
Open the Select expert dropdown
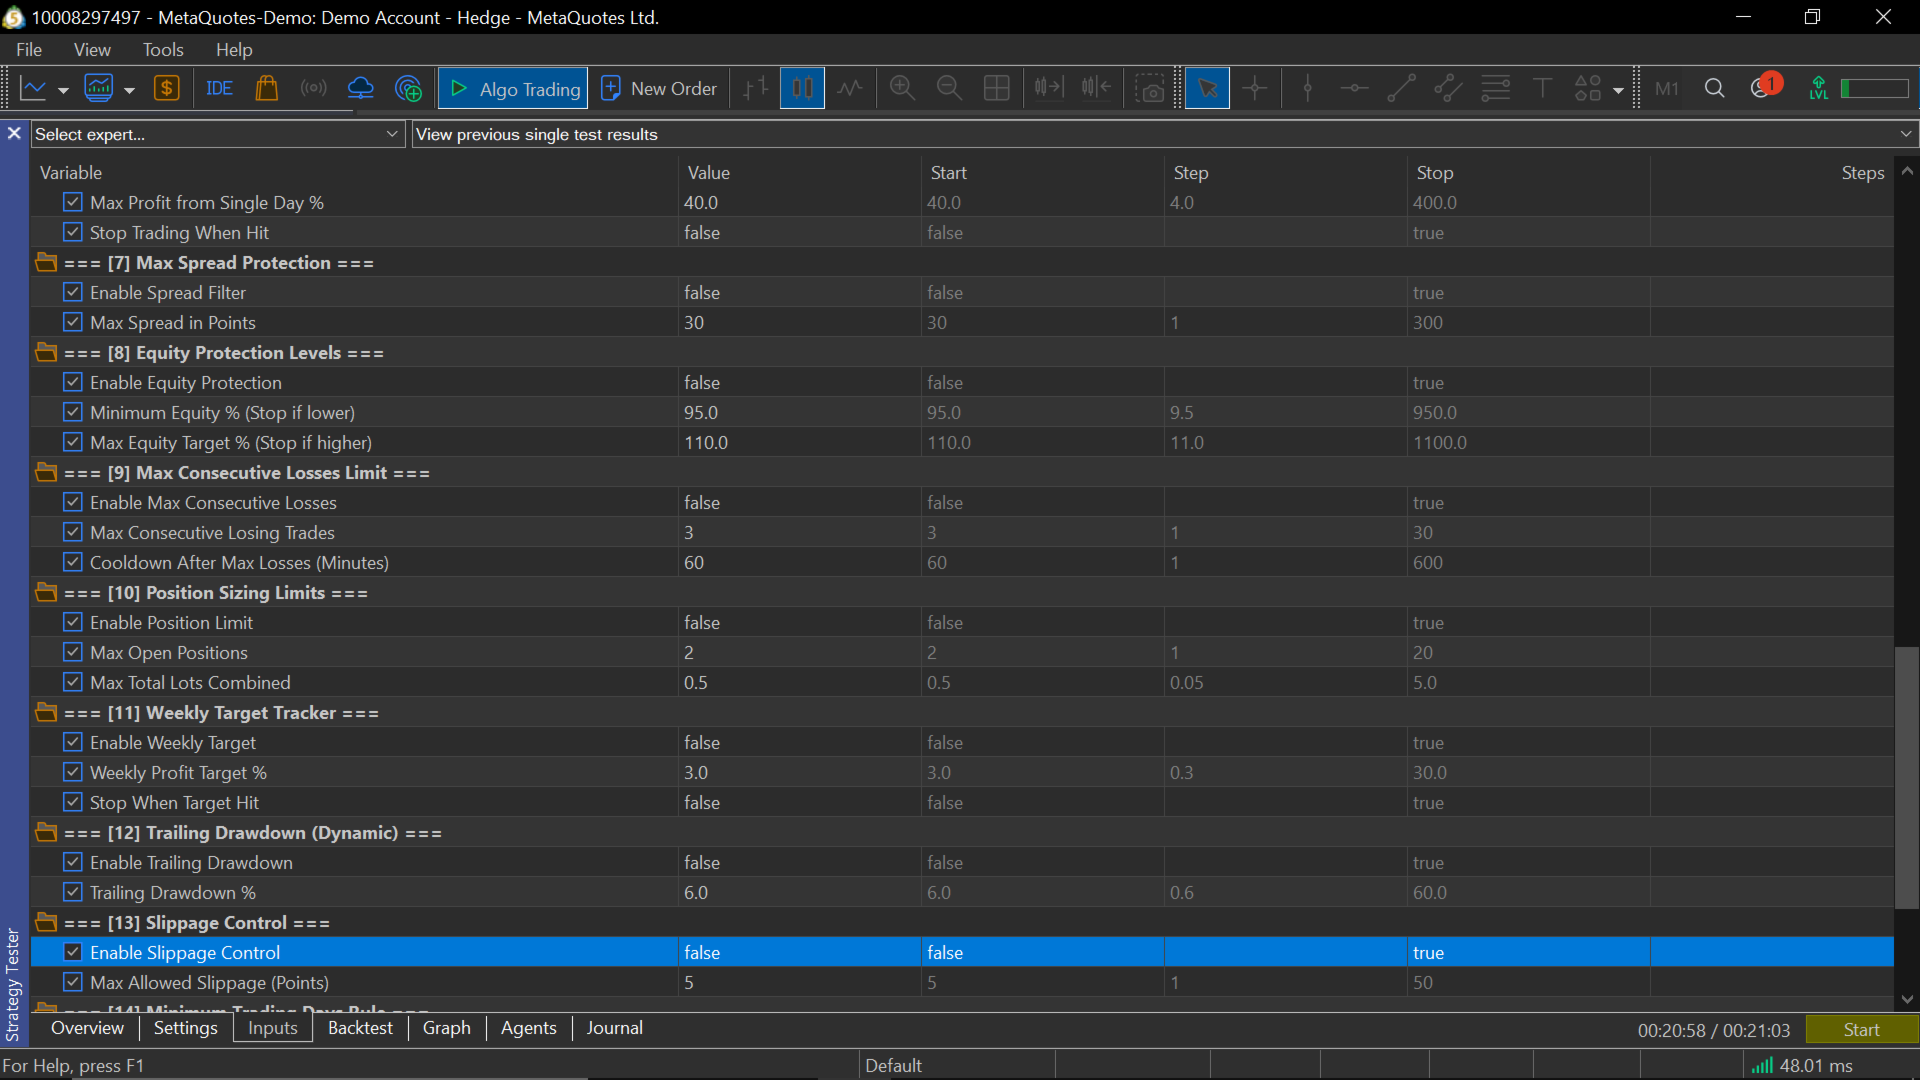click(392, 134)
